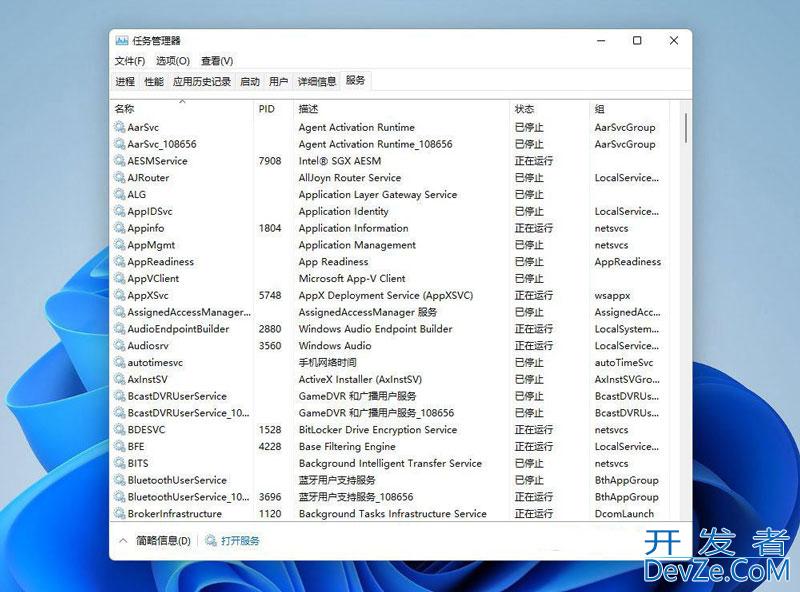Click the gear icon beside AppIDSvc
800x592 pixels.
tap(119, 211)
